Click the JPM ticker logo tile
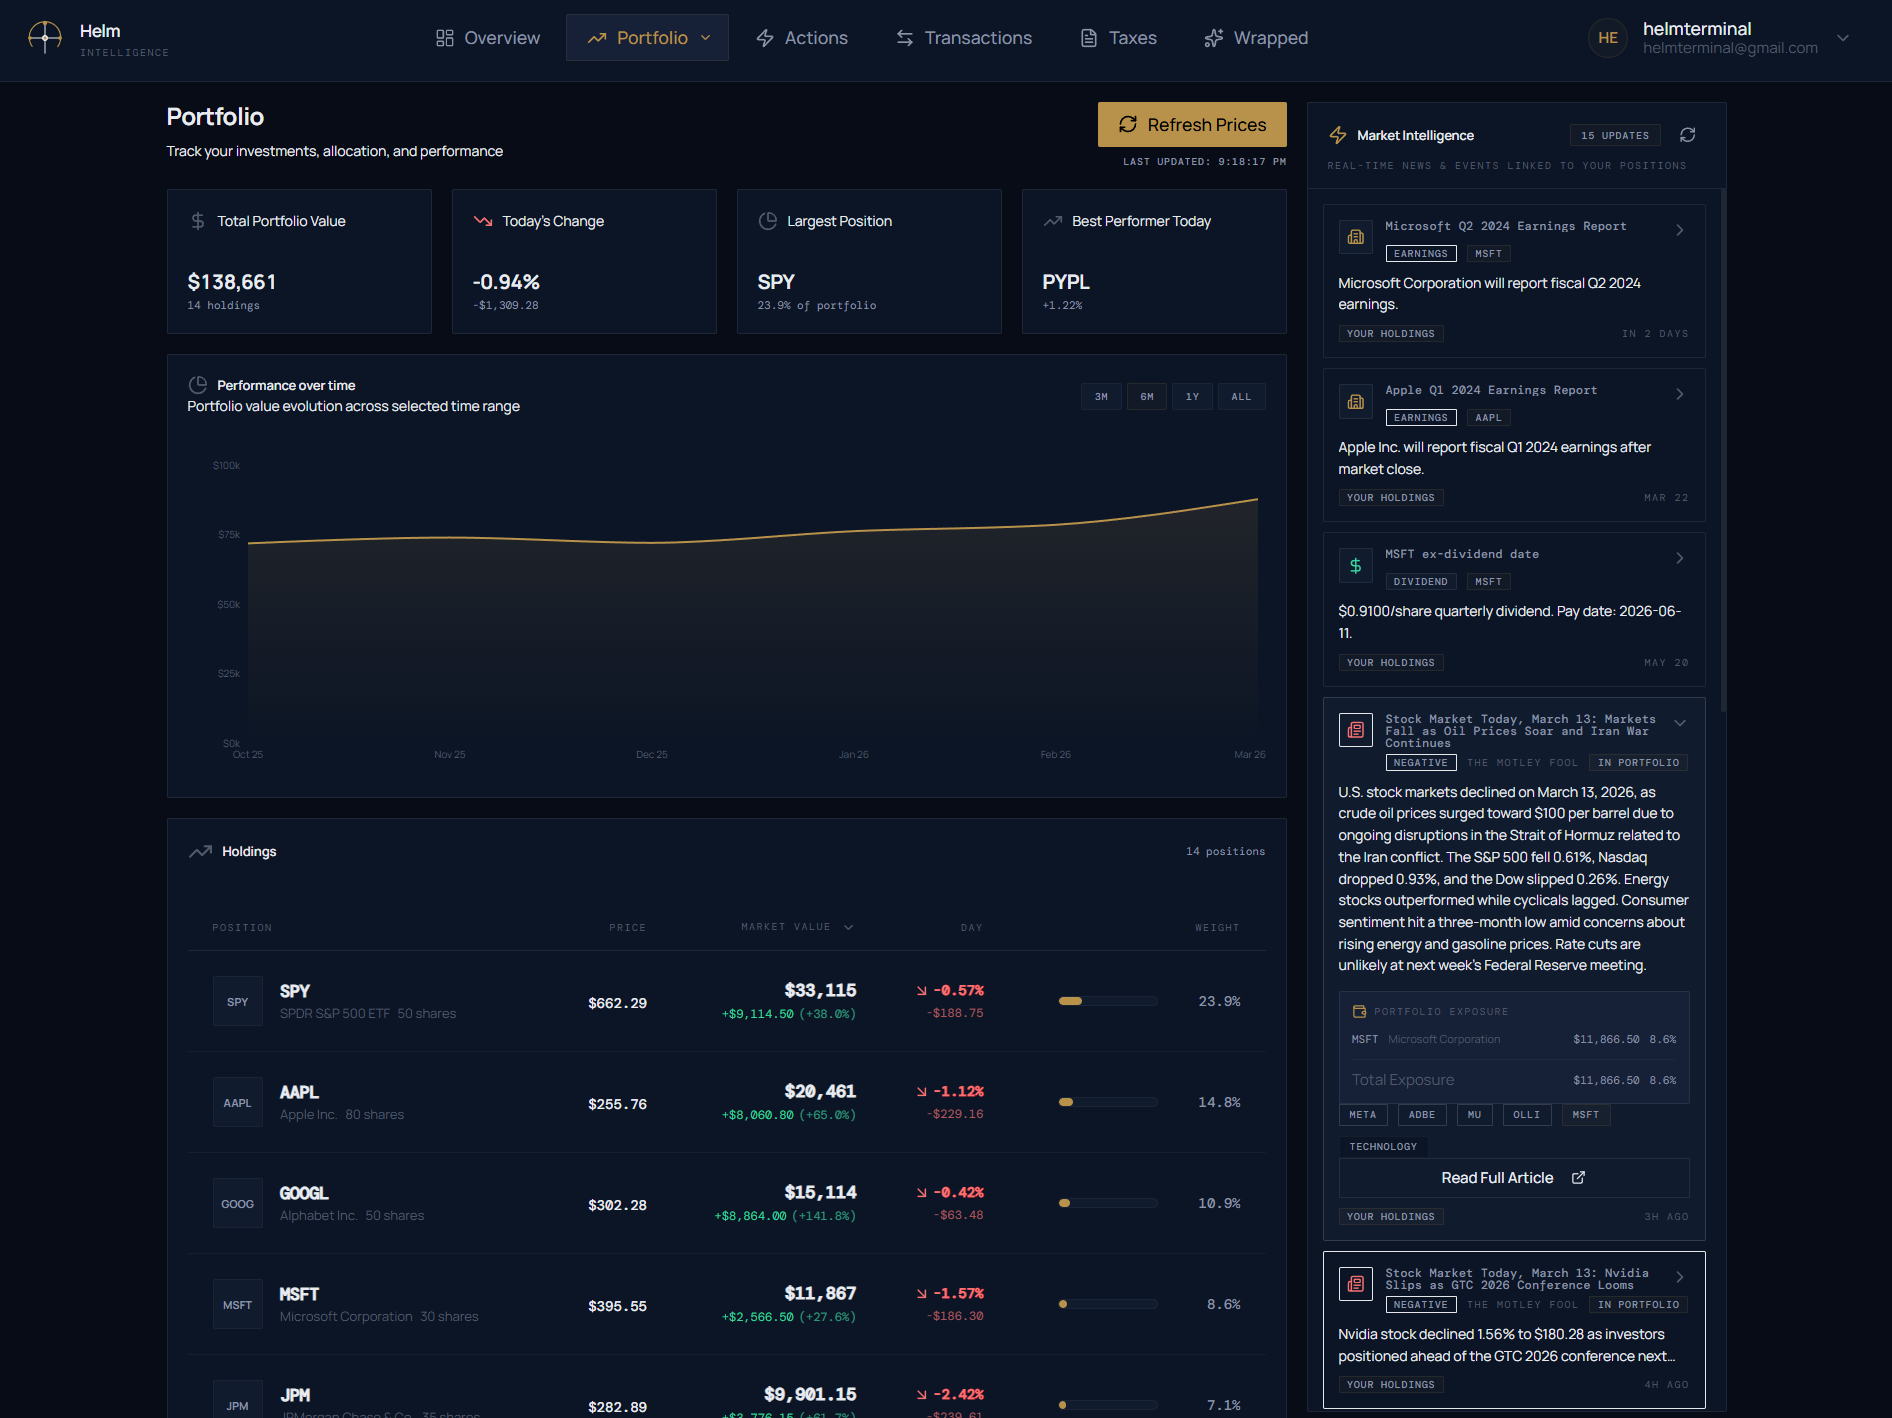Viewport: 1892px width, 1418px height. click(x=238, y=1400)
